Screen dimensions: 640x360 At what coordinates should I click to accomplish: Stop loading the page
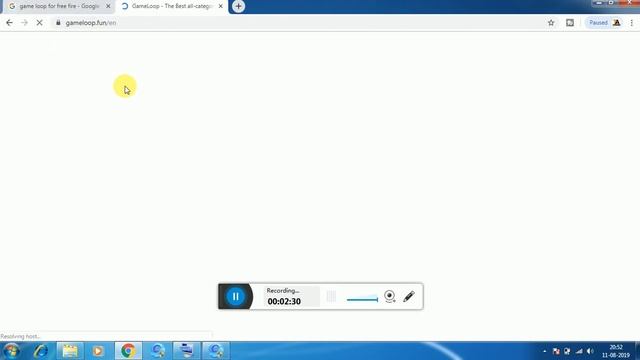(x=40, y=23)
